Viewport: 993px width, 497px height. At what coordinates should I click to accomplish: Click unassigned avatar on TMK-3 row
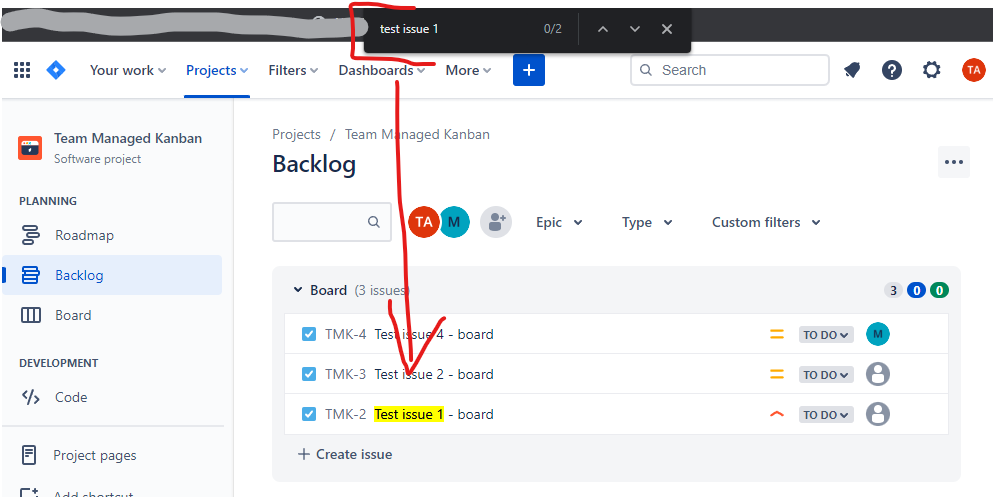[x=878, y=374]
